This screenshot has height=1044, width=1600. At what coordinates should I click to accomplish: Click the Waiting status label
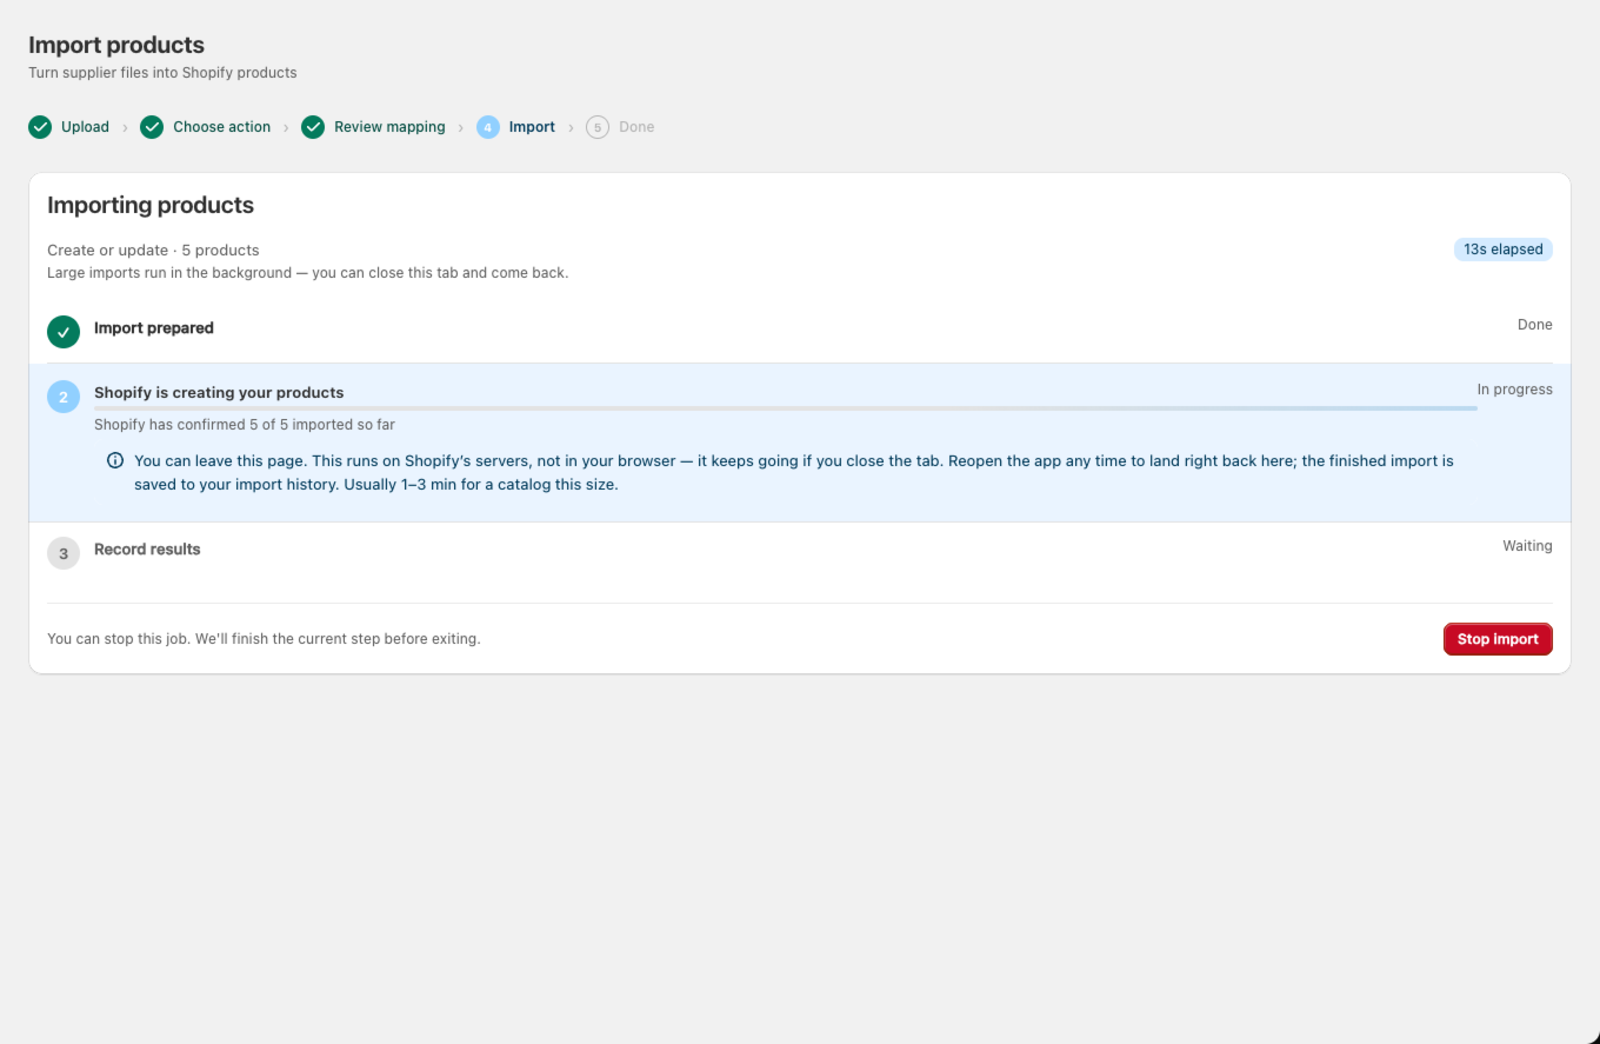click(x=1528, y=546)
